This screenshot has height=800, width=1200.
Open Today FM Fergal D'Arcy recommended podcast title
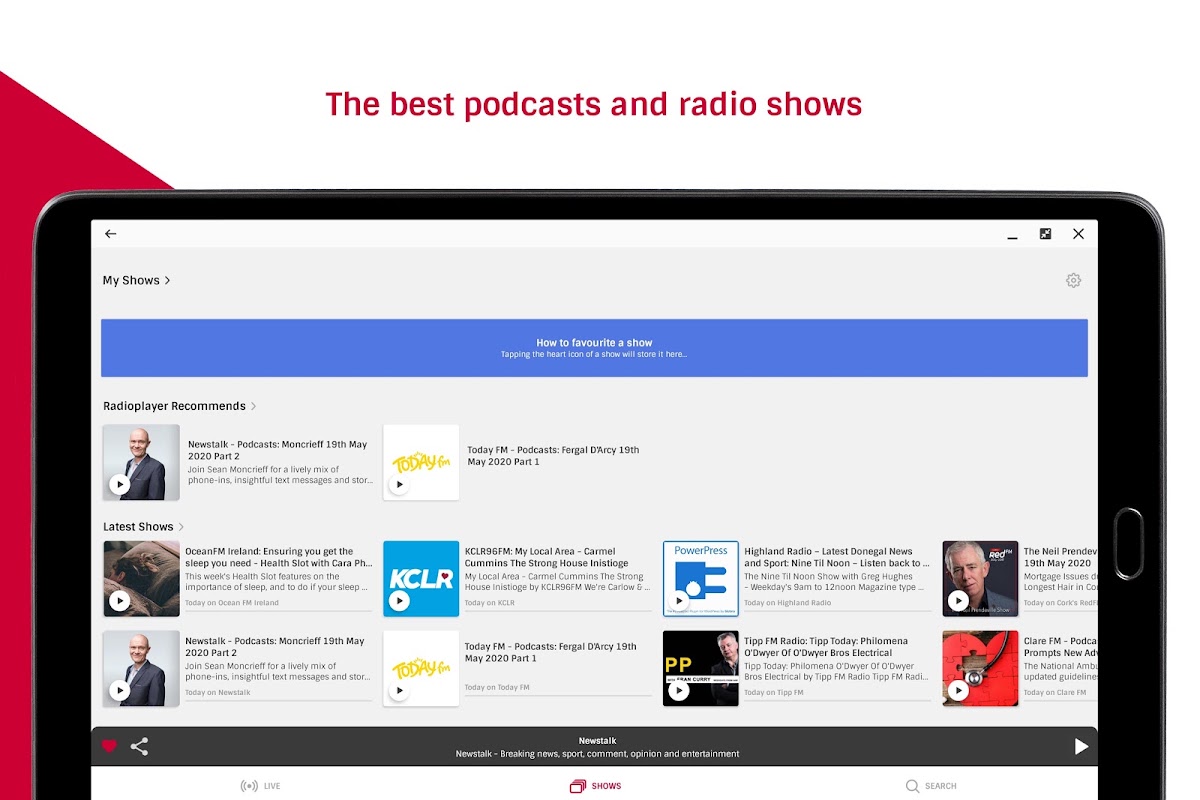pyautogui.click(x=553, y=456)
